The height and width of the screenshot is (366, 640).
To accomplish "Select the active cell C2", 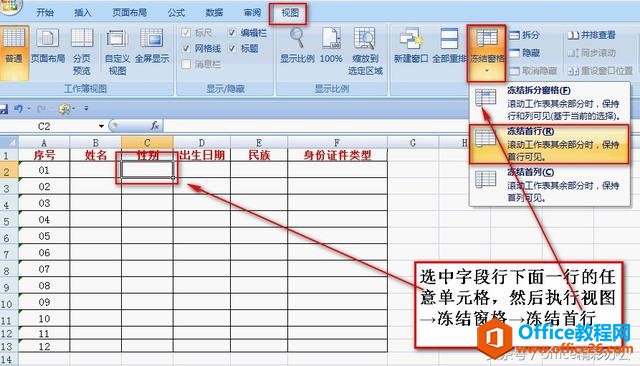I will (x=147, y=169).
